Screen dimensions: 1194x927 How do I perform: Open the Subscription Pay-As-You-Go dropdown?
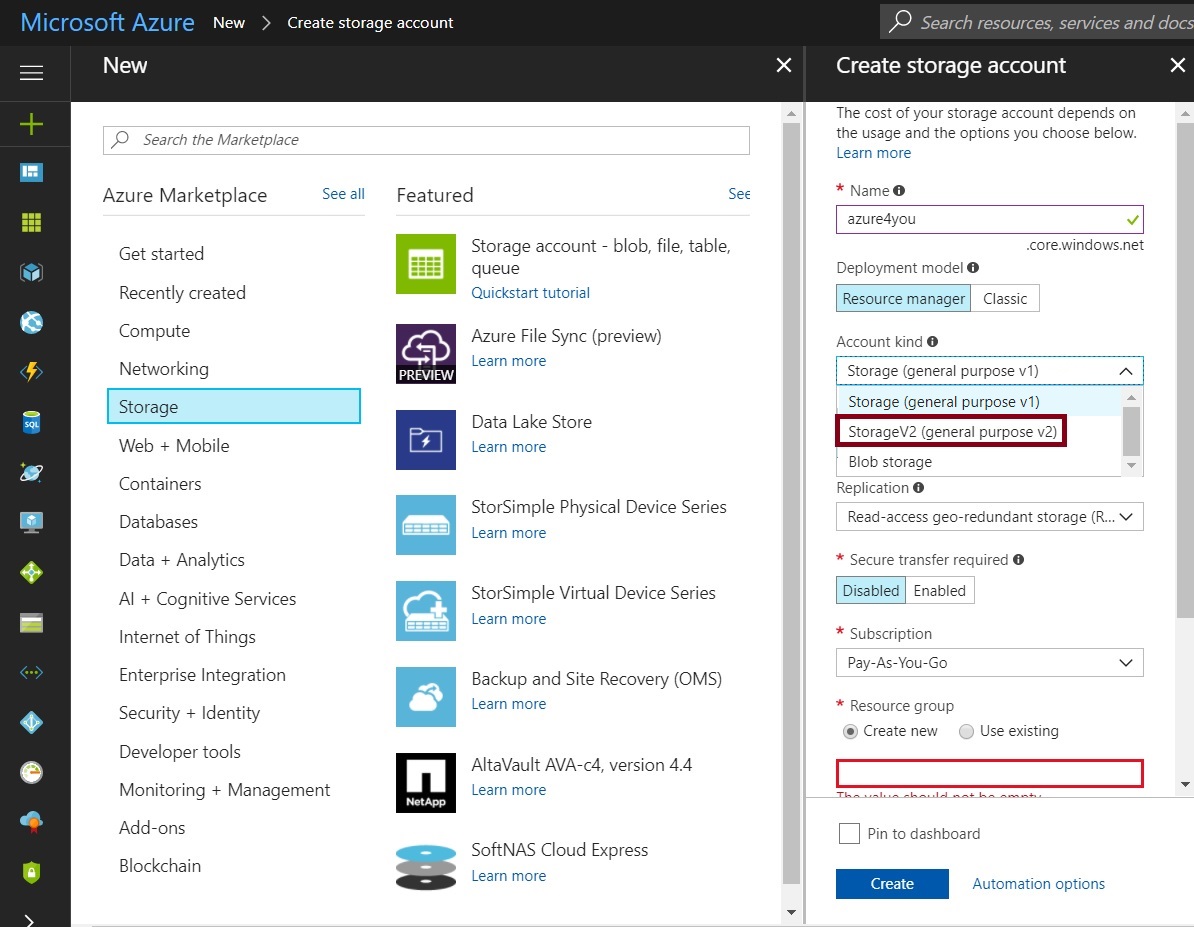pos(989,663)
